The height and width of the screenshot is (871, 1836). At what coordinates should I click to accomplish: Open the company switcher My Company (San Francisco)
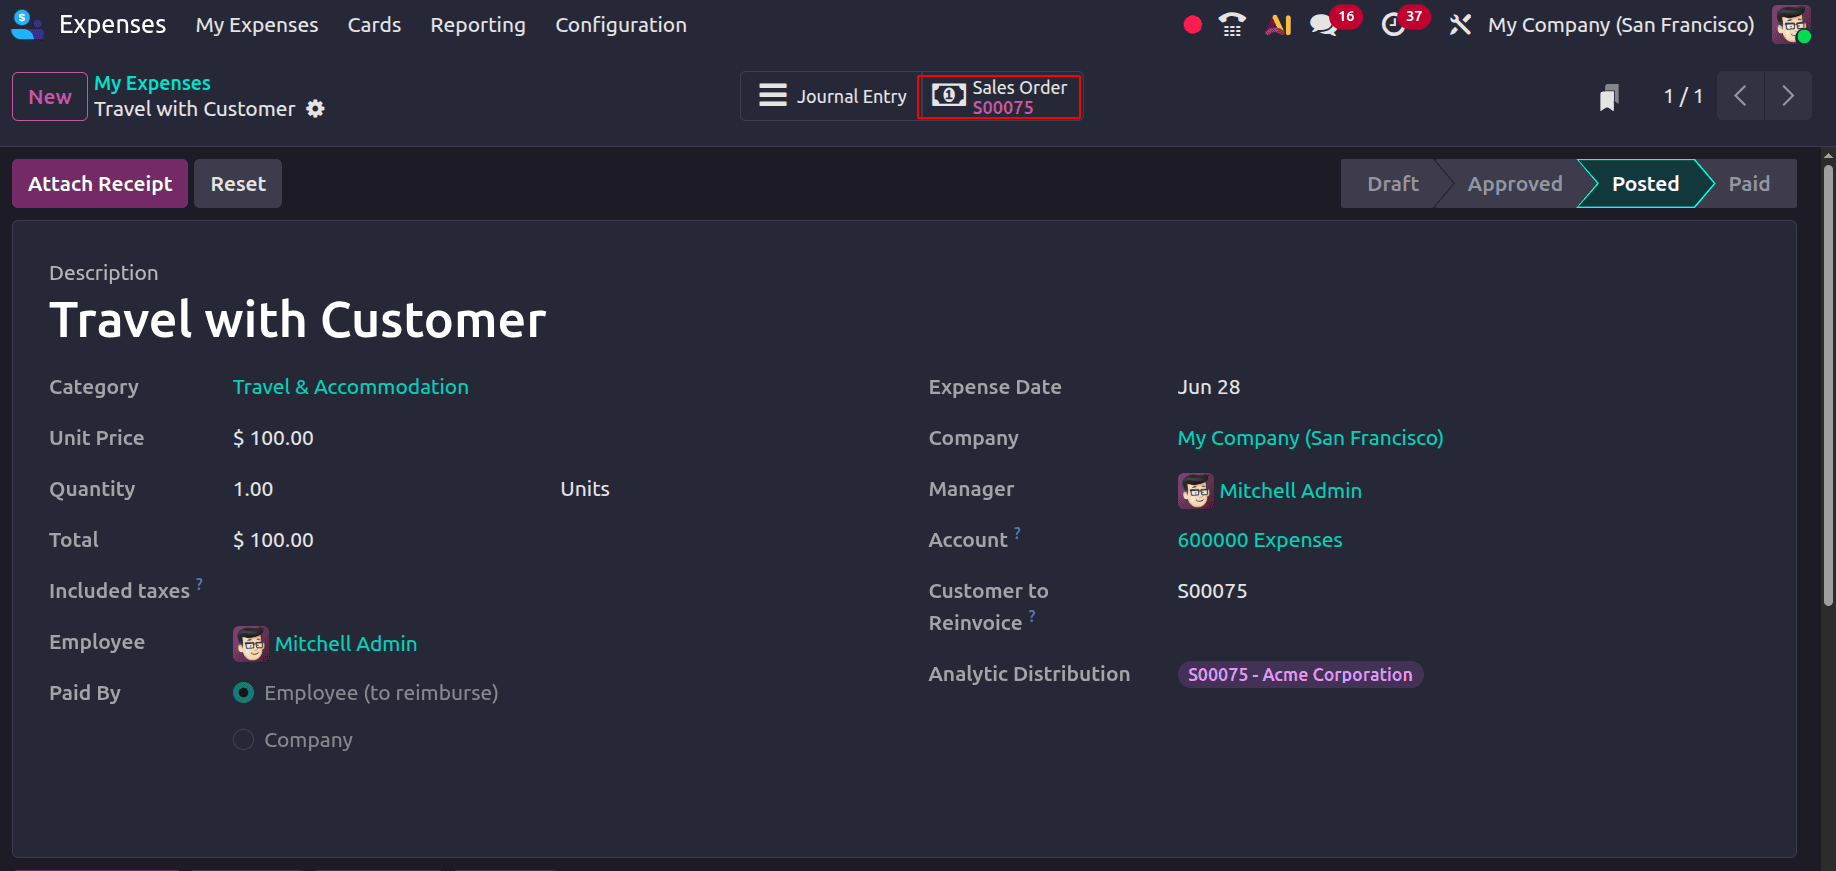pos(1621,25)
